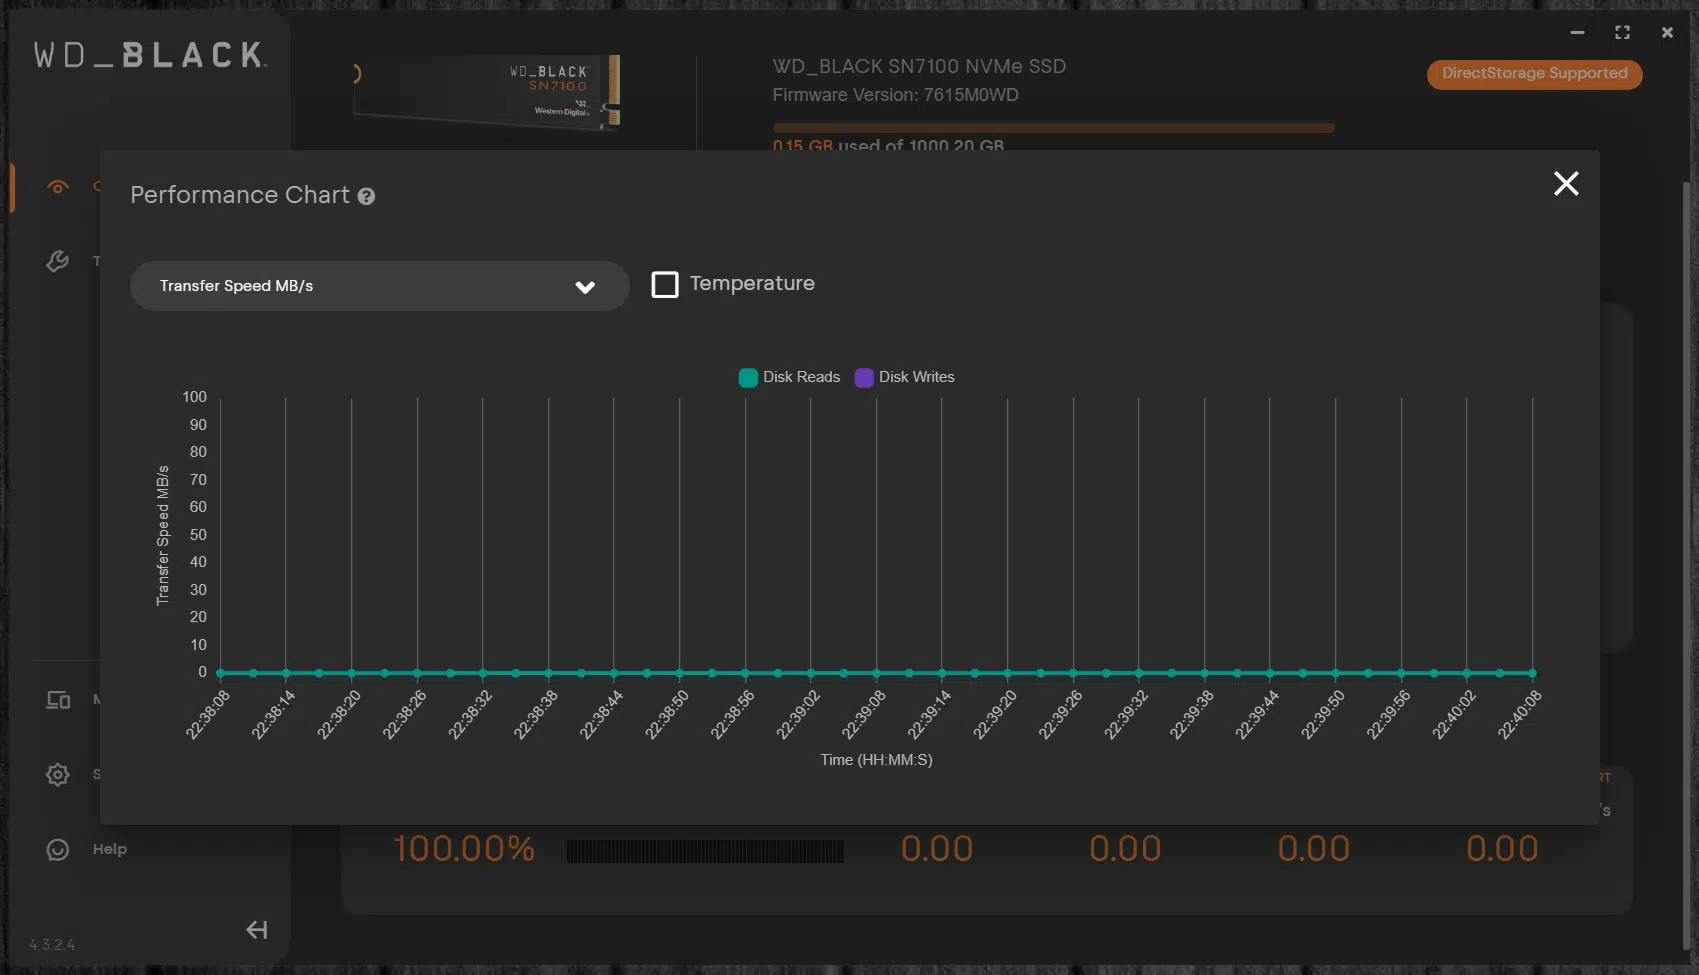Select the Help menu label

(110, 849)
